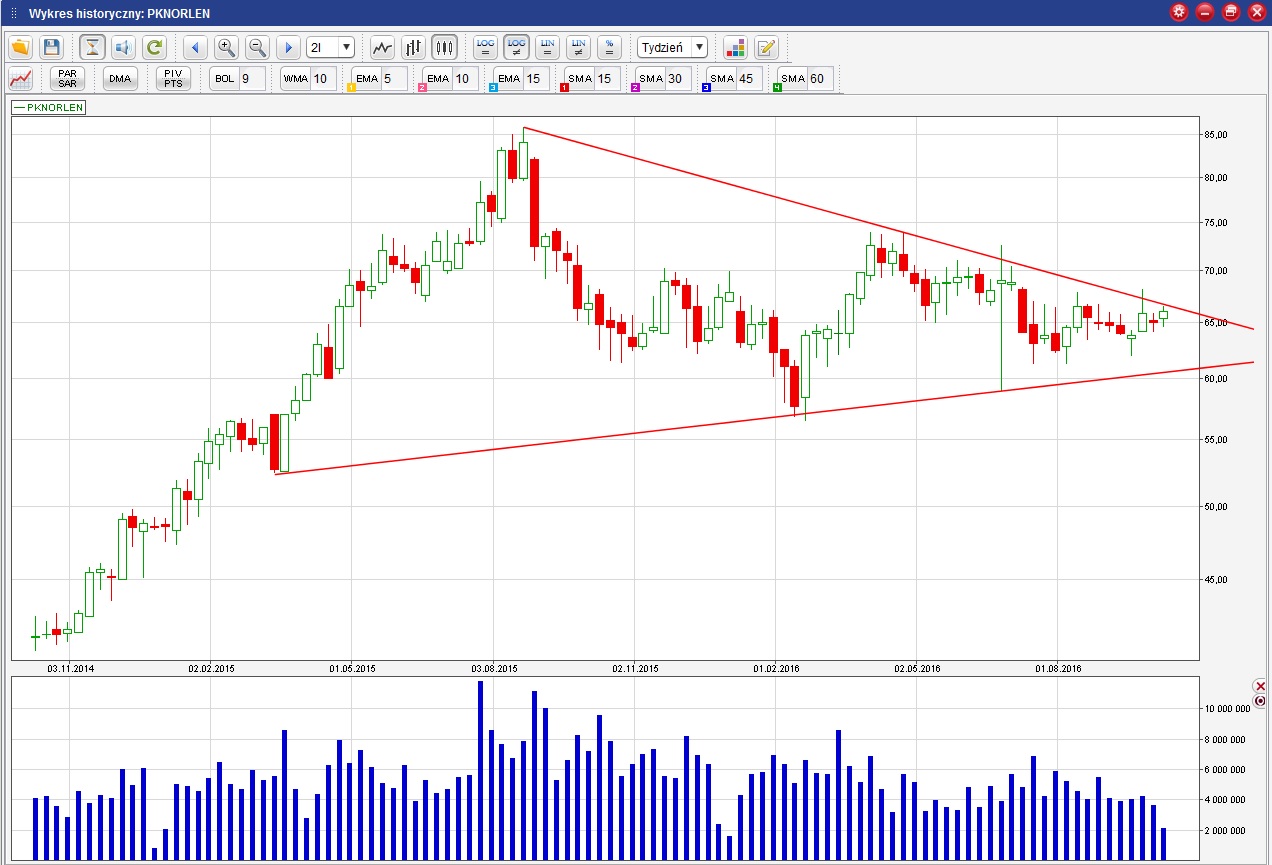Select LIN equal scale button
This screenshot has width=1272, height=865.
point(547,47)
